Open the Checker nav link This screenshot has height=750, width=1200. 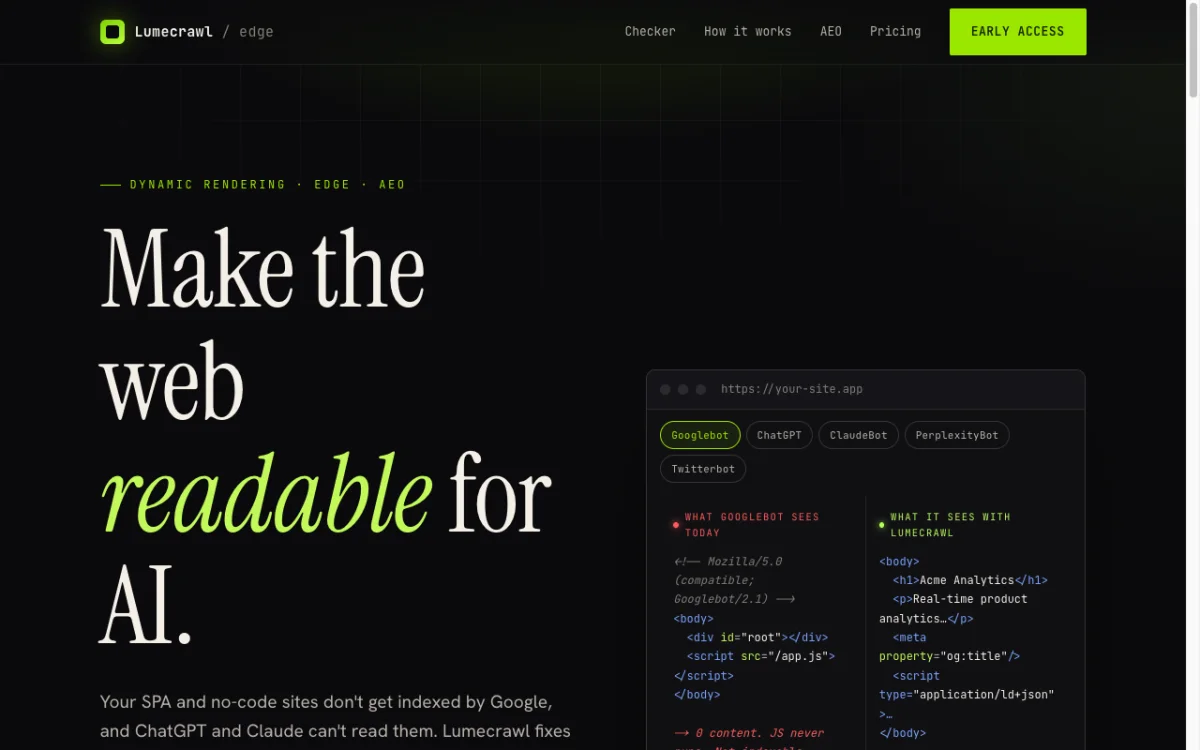[650, 32]
